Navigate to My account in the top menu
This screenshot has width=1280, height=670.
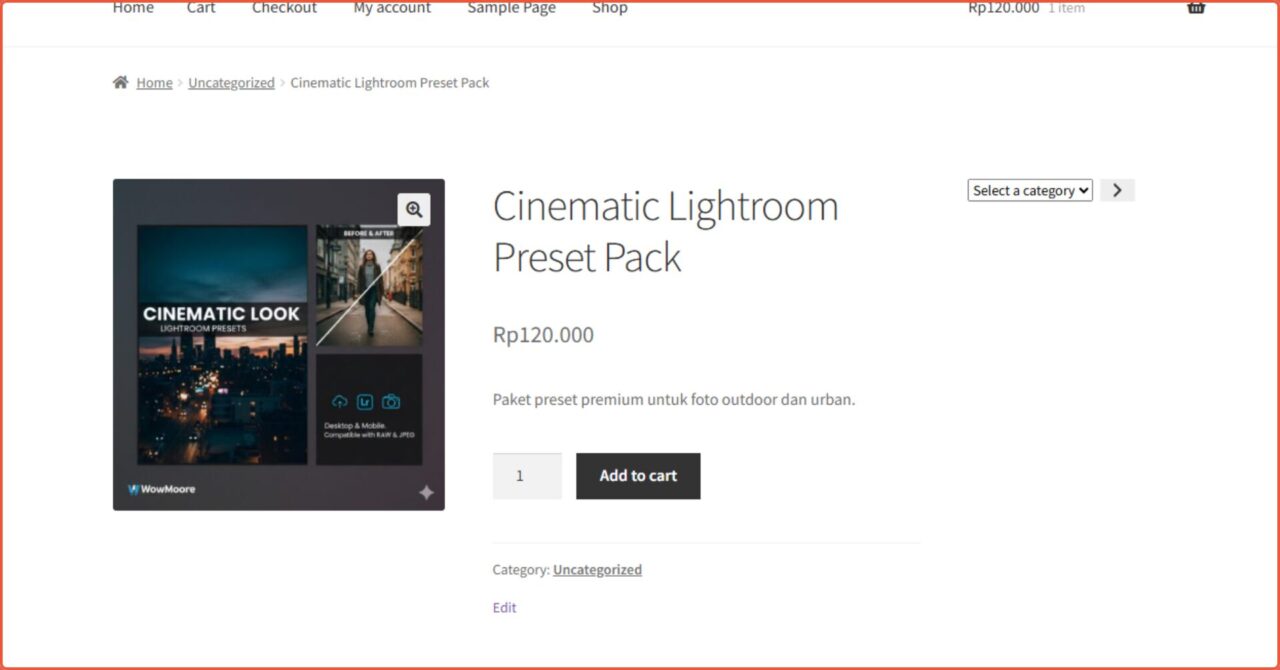click(391, 8)
